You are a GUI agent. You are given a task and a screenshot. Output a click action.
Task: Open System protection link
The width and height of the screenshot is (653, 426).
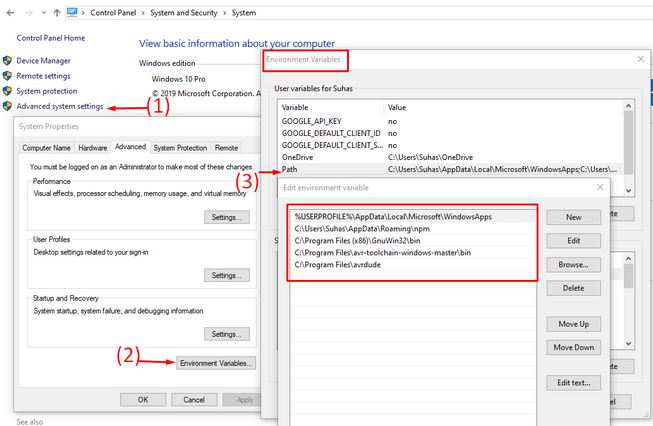(x=47, y=91)
